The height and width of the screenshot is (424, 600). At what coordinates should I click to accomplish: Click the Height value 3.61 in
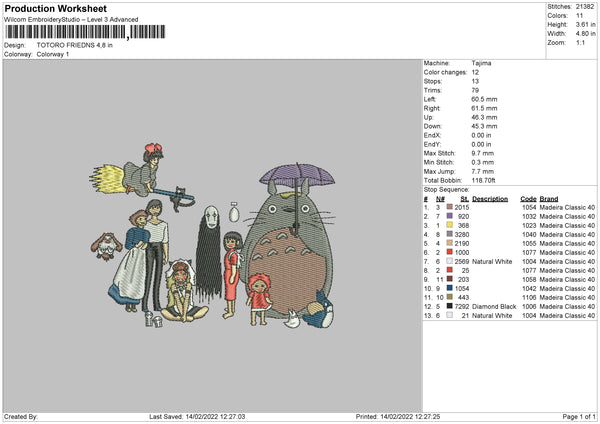coord(585,24)
